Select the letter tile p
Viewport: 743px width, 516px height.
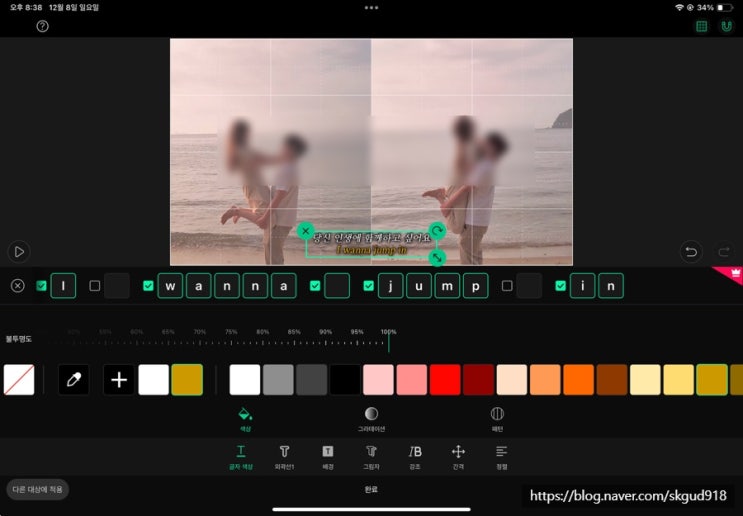(x=476, y=286)
